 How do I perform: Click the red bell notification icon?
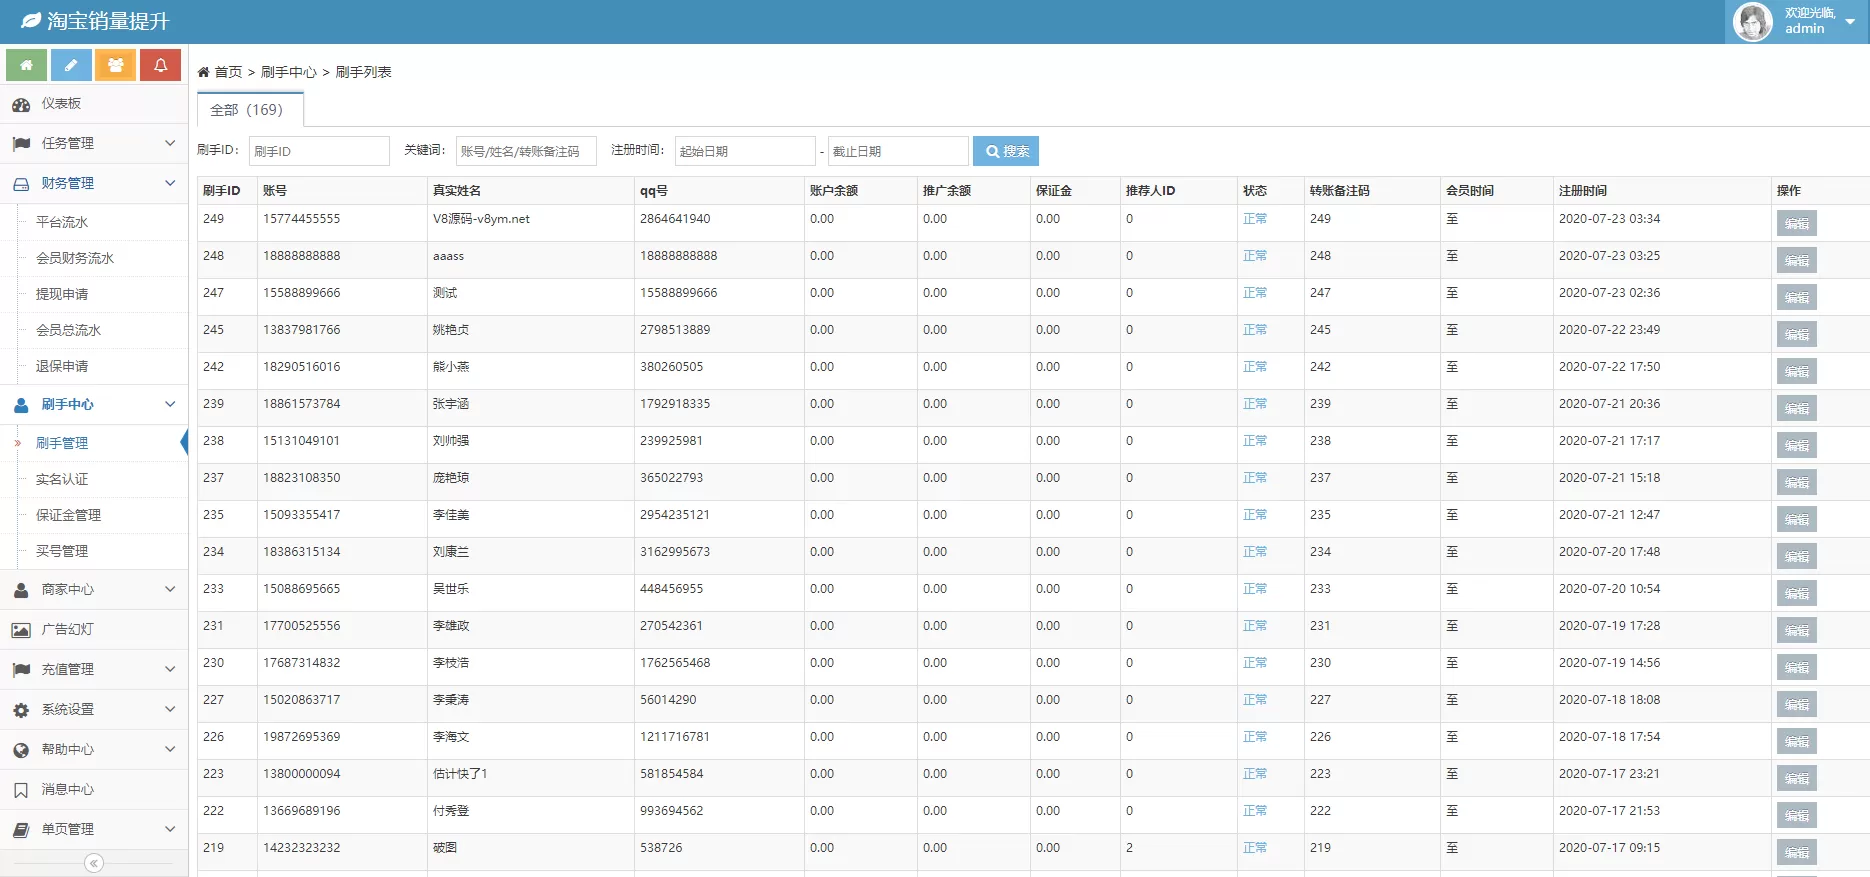pos(160,65)
